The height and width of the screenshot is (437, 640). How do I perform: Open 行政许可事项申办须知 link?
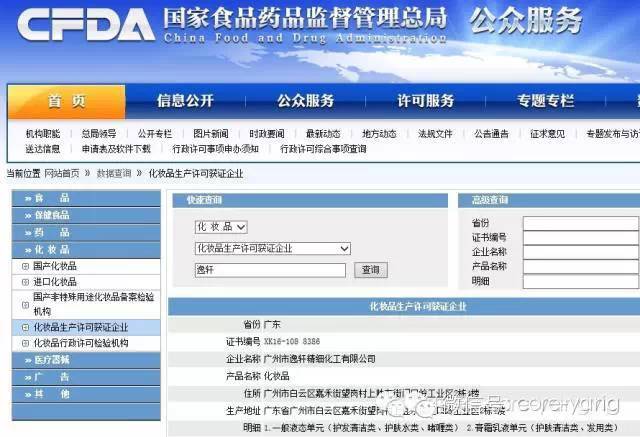pos(216,149)
